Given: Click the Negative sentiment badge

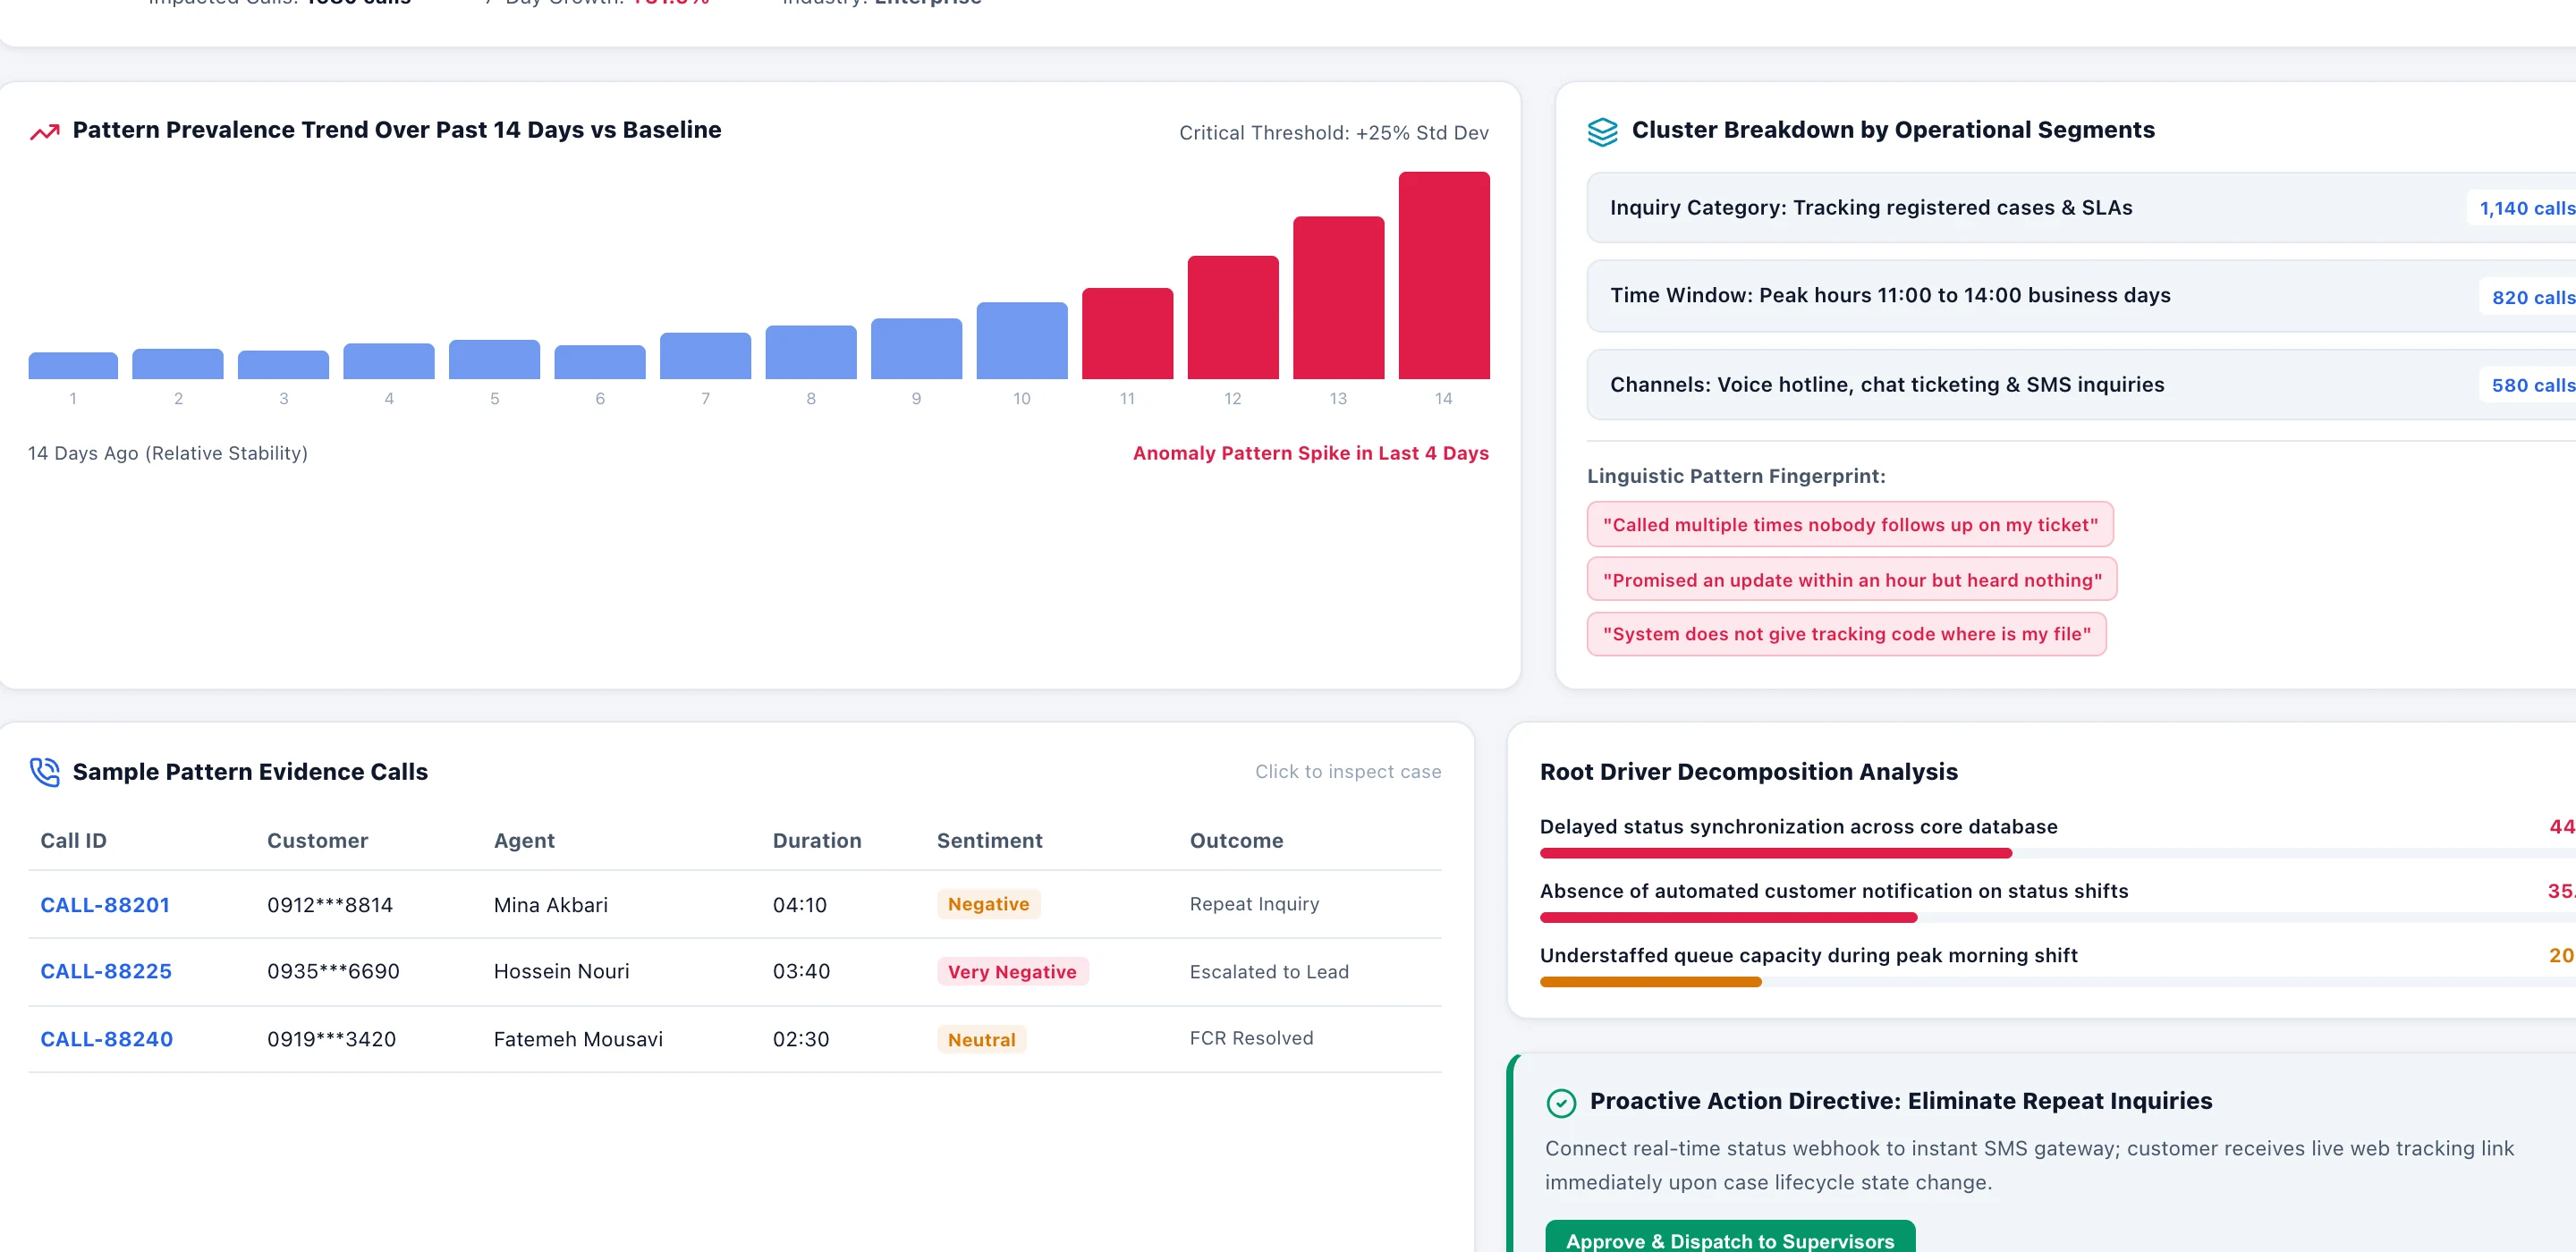Looking at the screenshot, I should [988, 904].
